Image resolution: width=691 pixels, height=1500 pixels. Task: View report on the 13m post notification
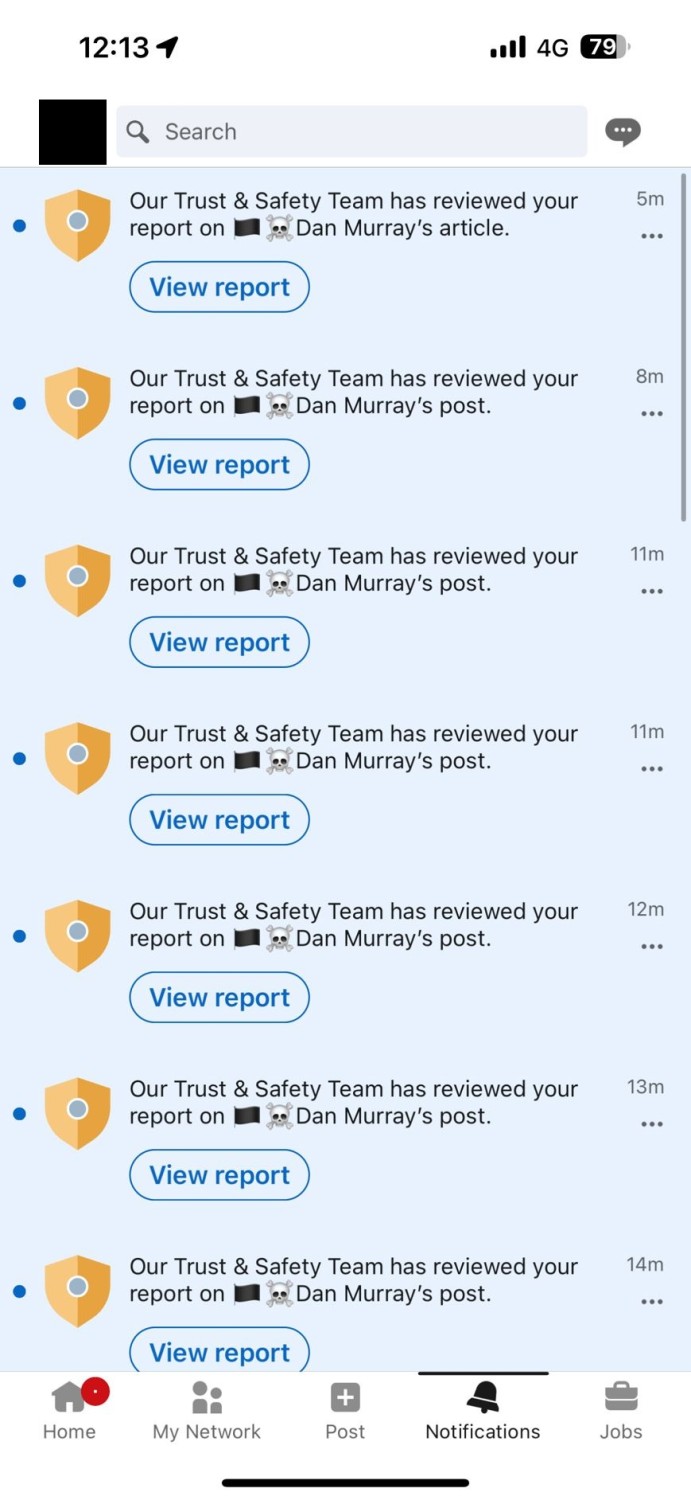(x=219, y=1175)
